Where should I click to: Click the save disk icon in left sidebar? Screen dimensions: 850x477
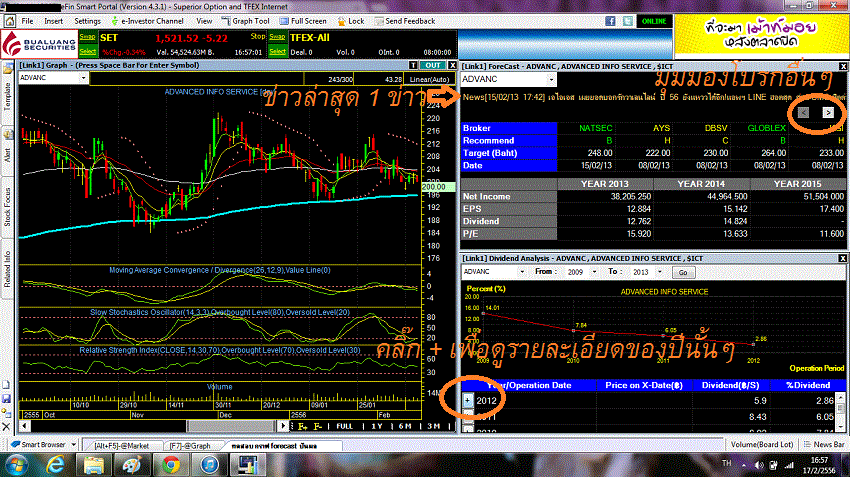click(7, 399)
